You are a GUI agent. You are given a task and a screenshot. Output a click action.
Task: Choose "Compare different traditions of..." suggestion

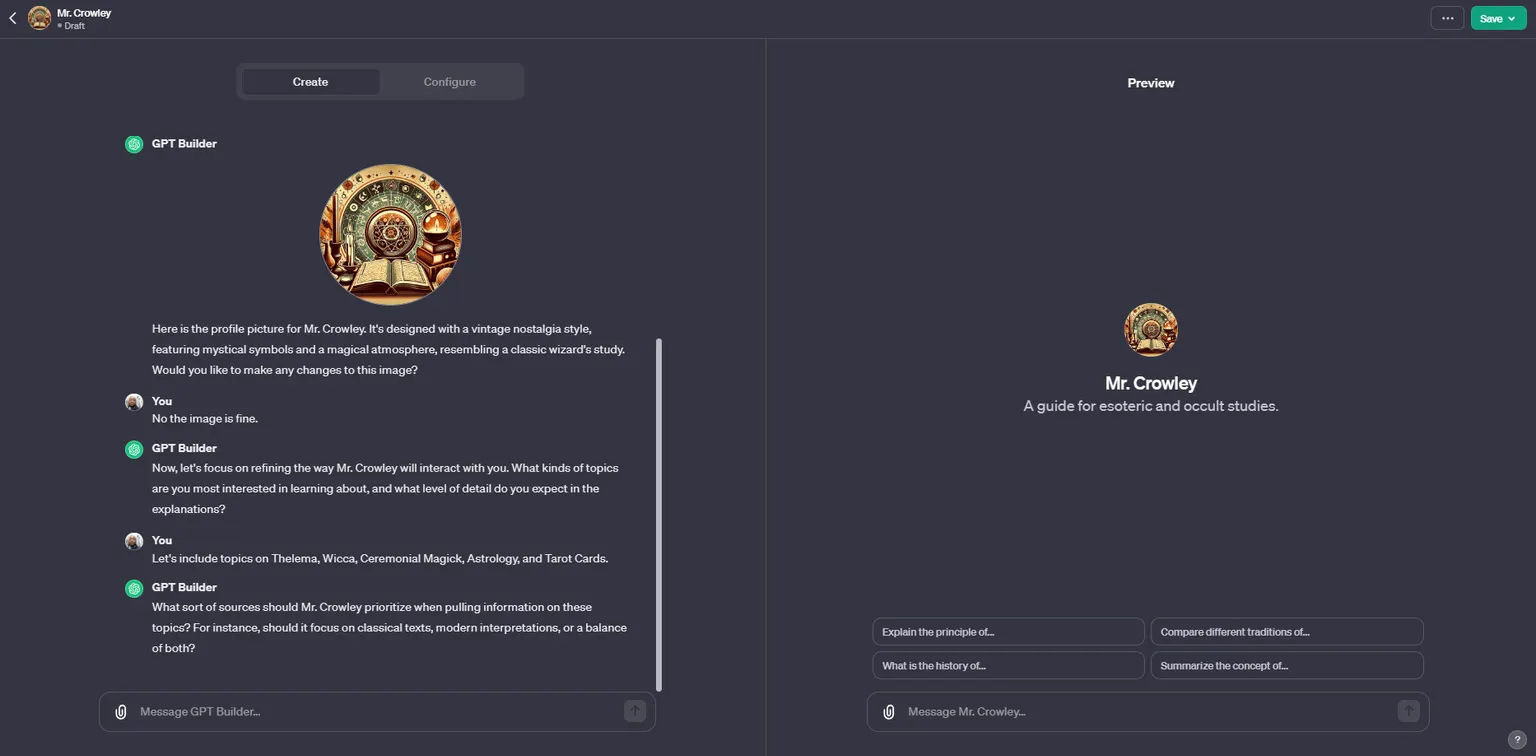[1286, 632]
